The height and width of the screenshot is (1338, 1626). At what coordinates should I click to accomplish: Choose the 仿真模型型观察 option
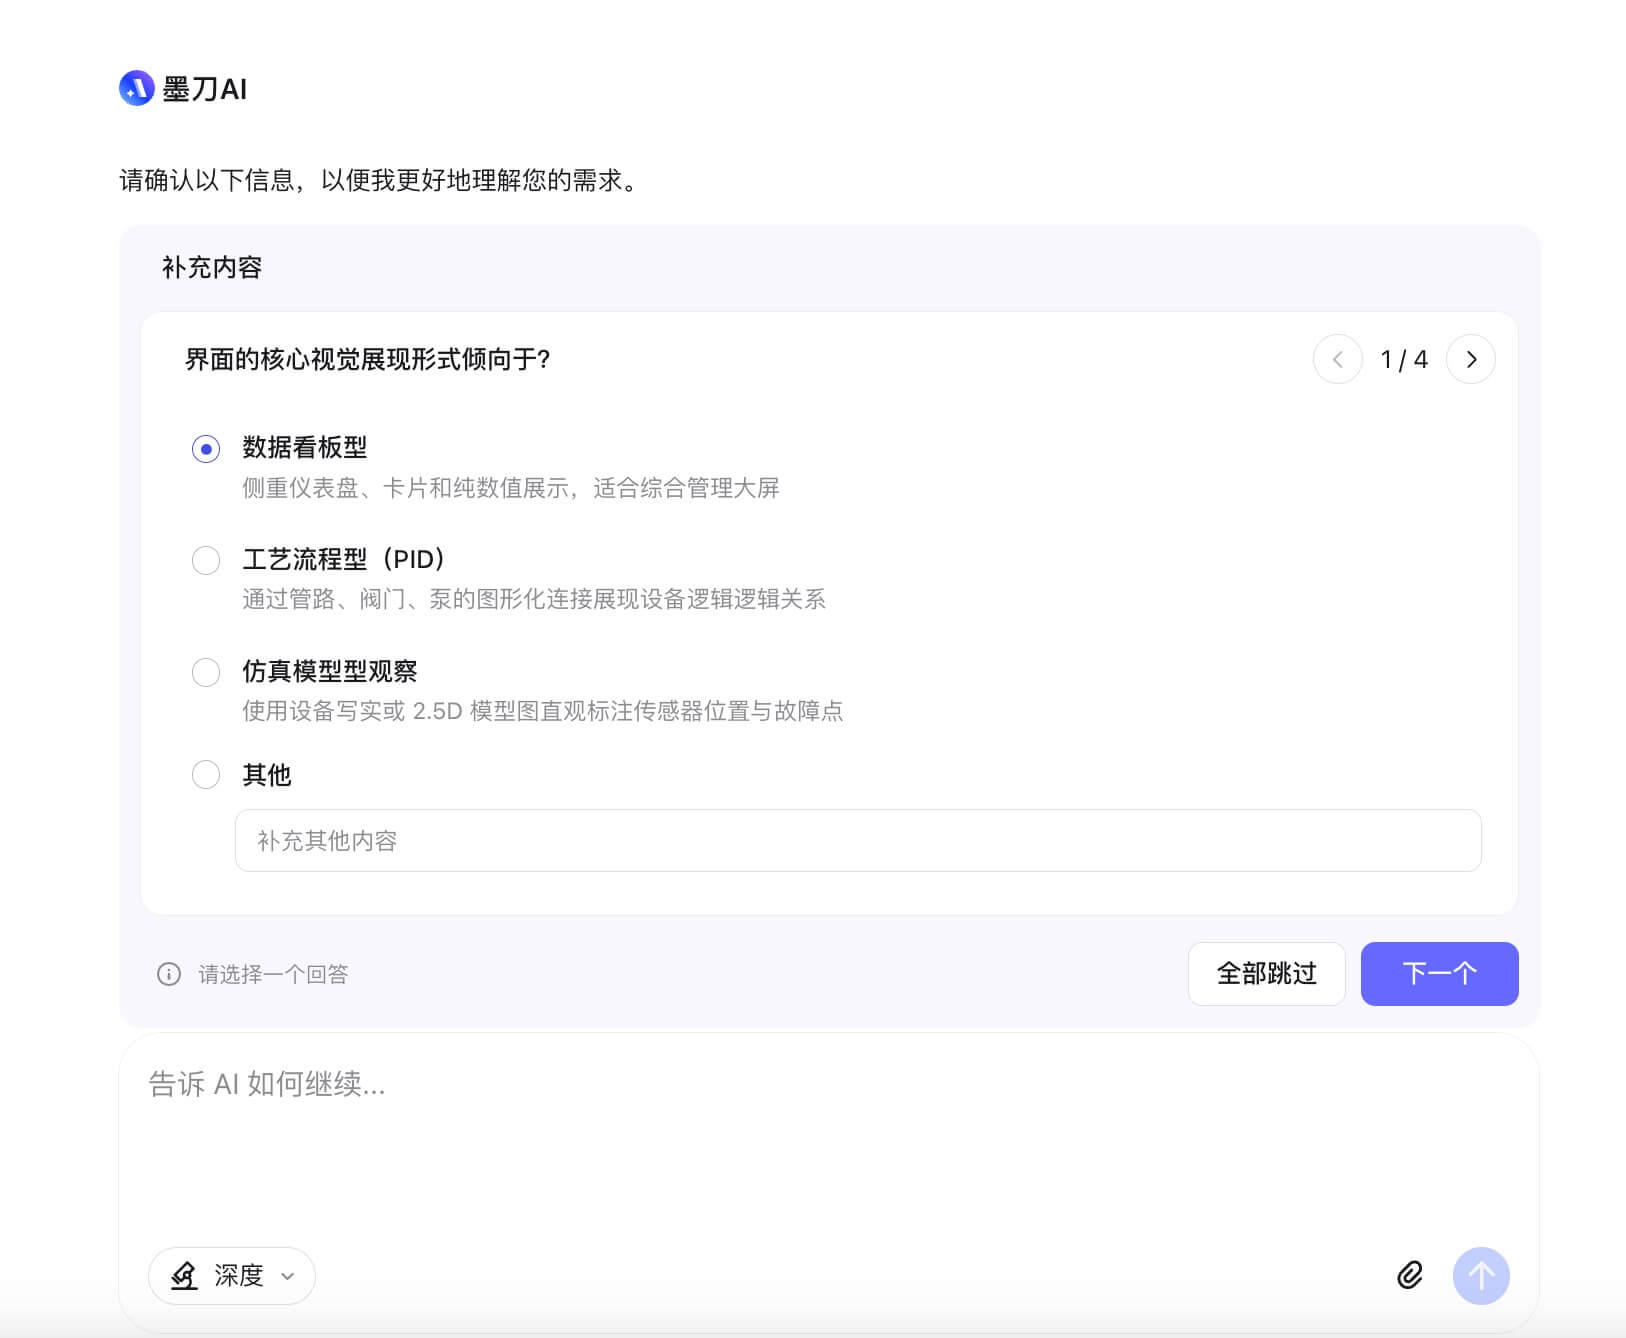pos(206,673)
